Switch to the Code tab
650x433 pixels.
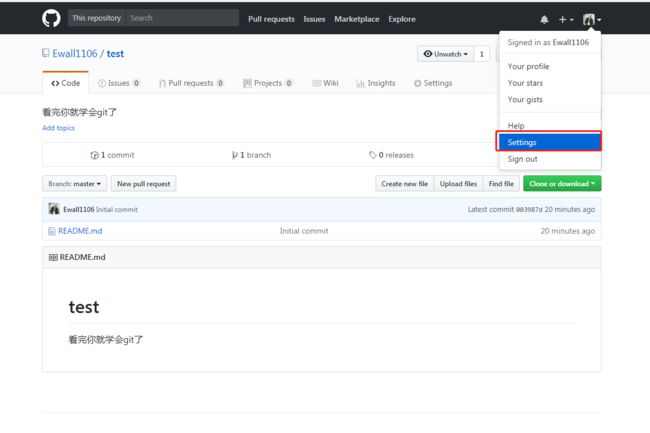pos(65,83)
